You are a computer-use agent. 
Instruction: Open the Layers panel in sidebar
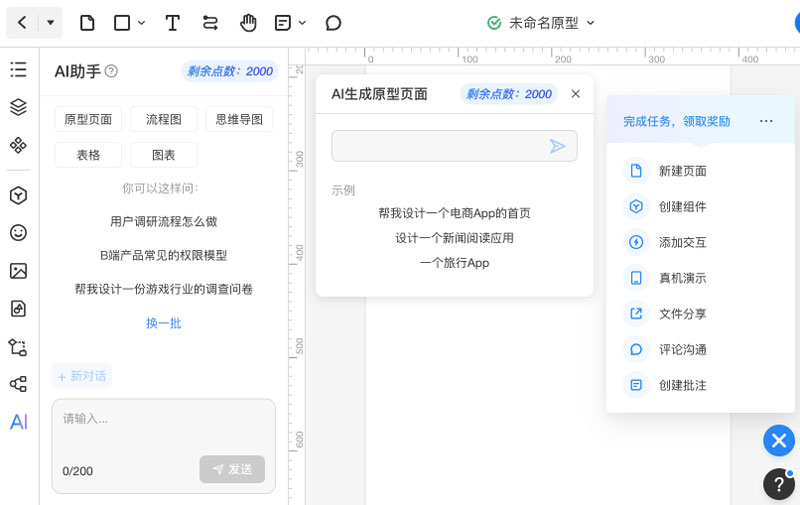pos(18,107)
